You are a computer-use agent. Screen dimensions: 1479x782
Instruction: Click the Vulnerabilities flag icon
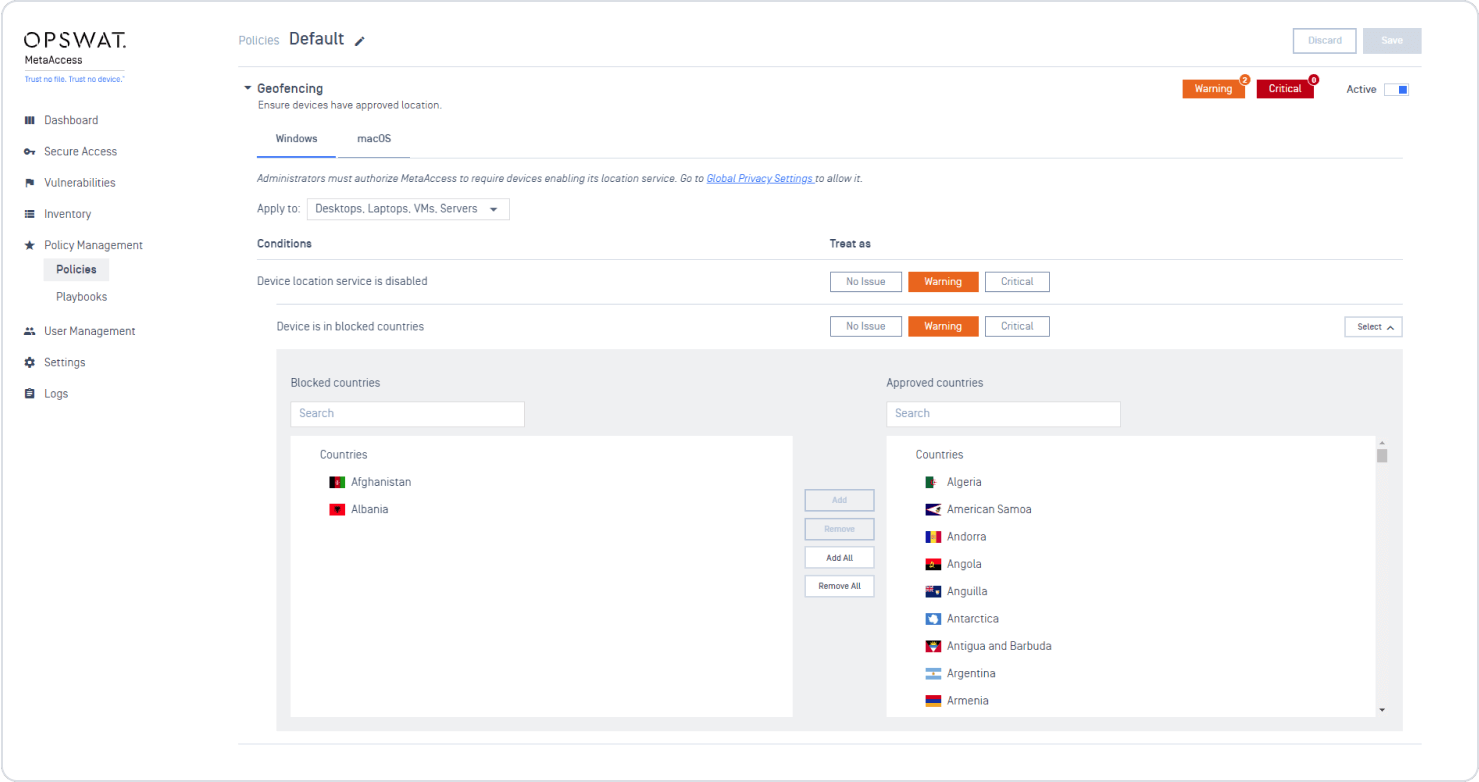30,183
